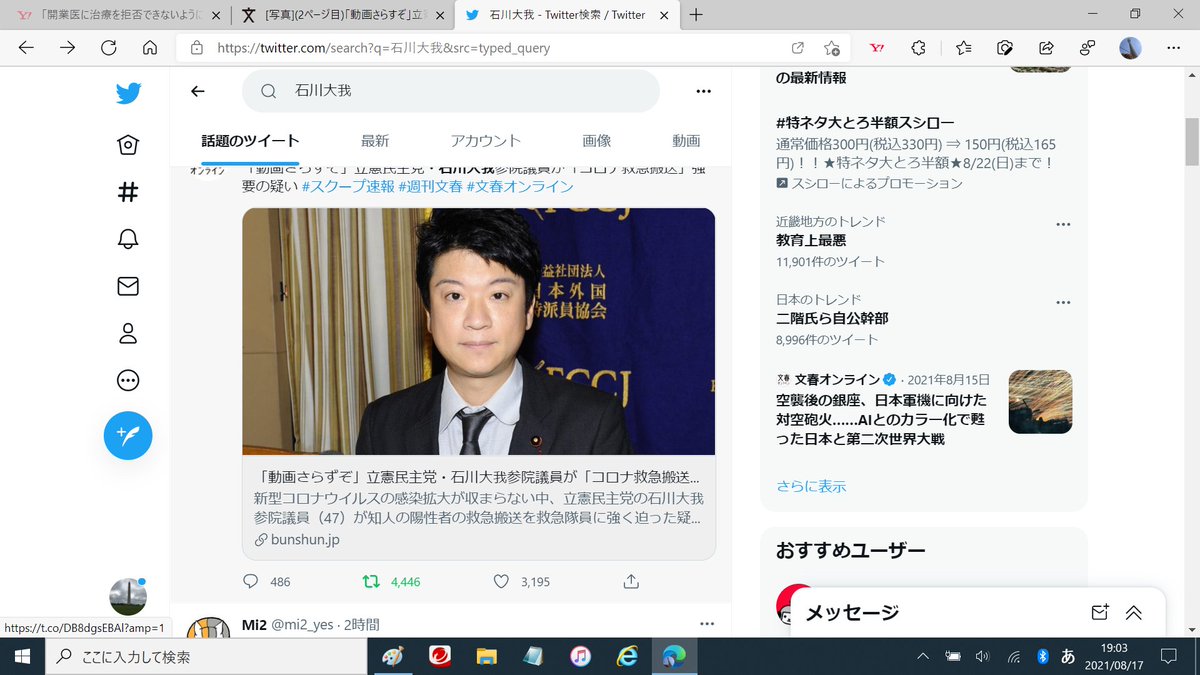Open more options for Mi2 tweet
Screen dimensions: 1200x675
point(707,624)
